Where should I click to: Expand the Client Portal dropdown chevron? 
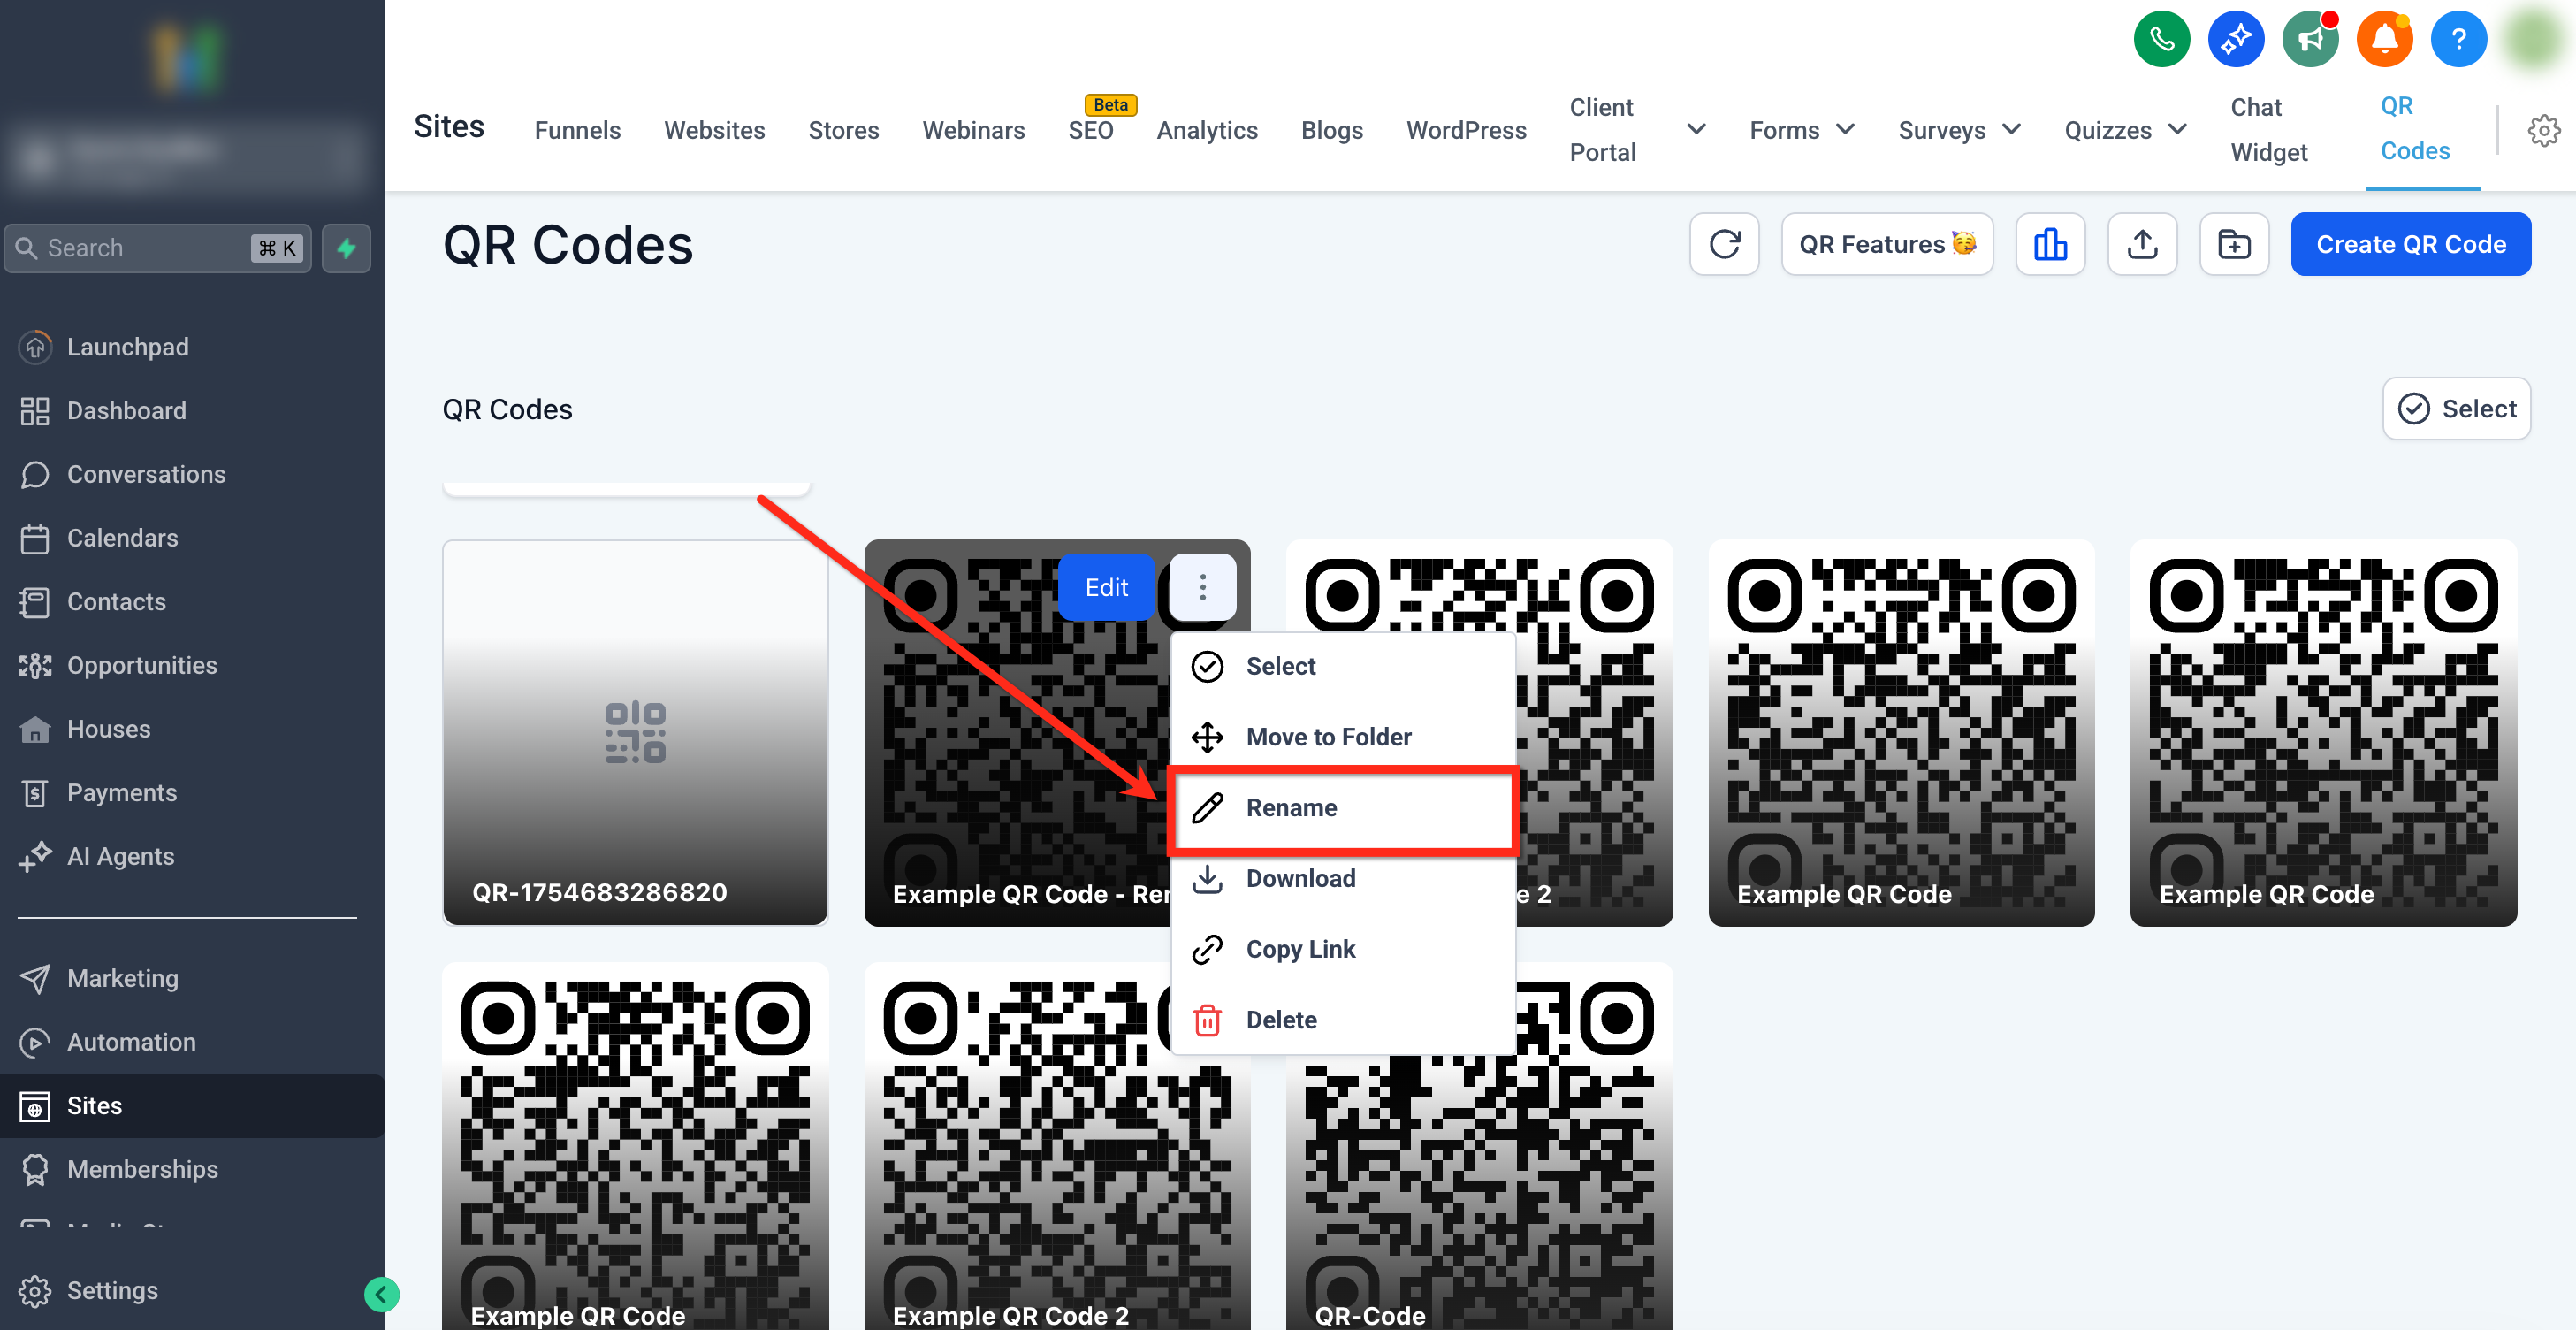[x=1696, y=130]
